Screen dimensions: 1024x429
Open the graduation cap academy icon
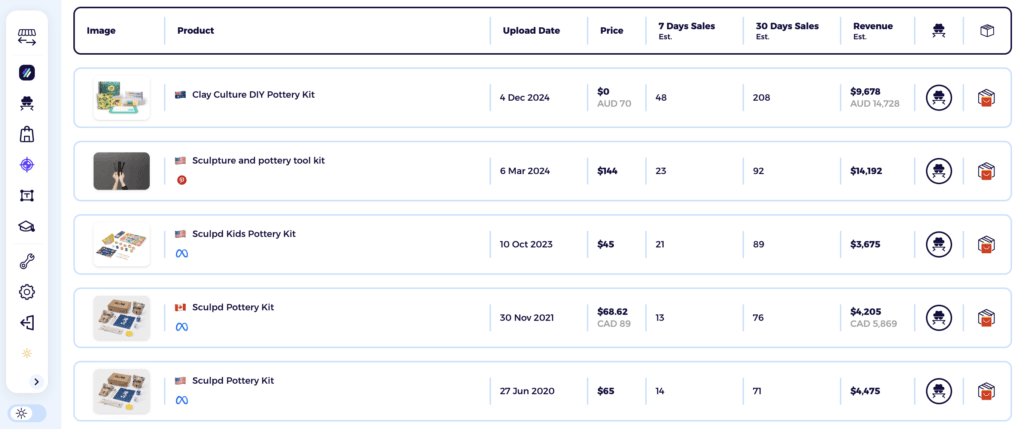pos(27,227)
